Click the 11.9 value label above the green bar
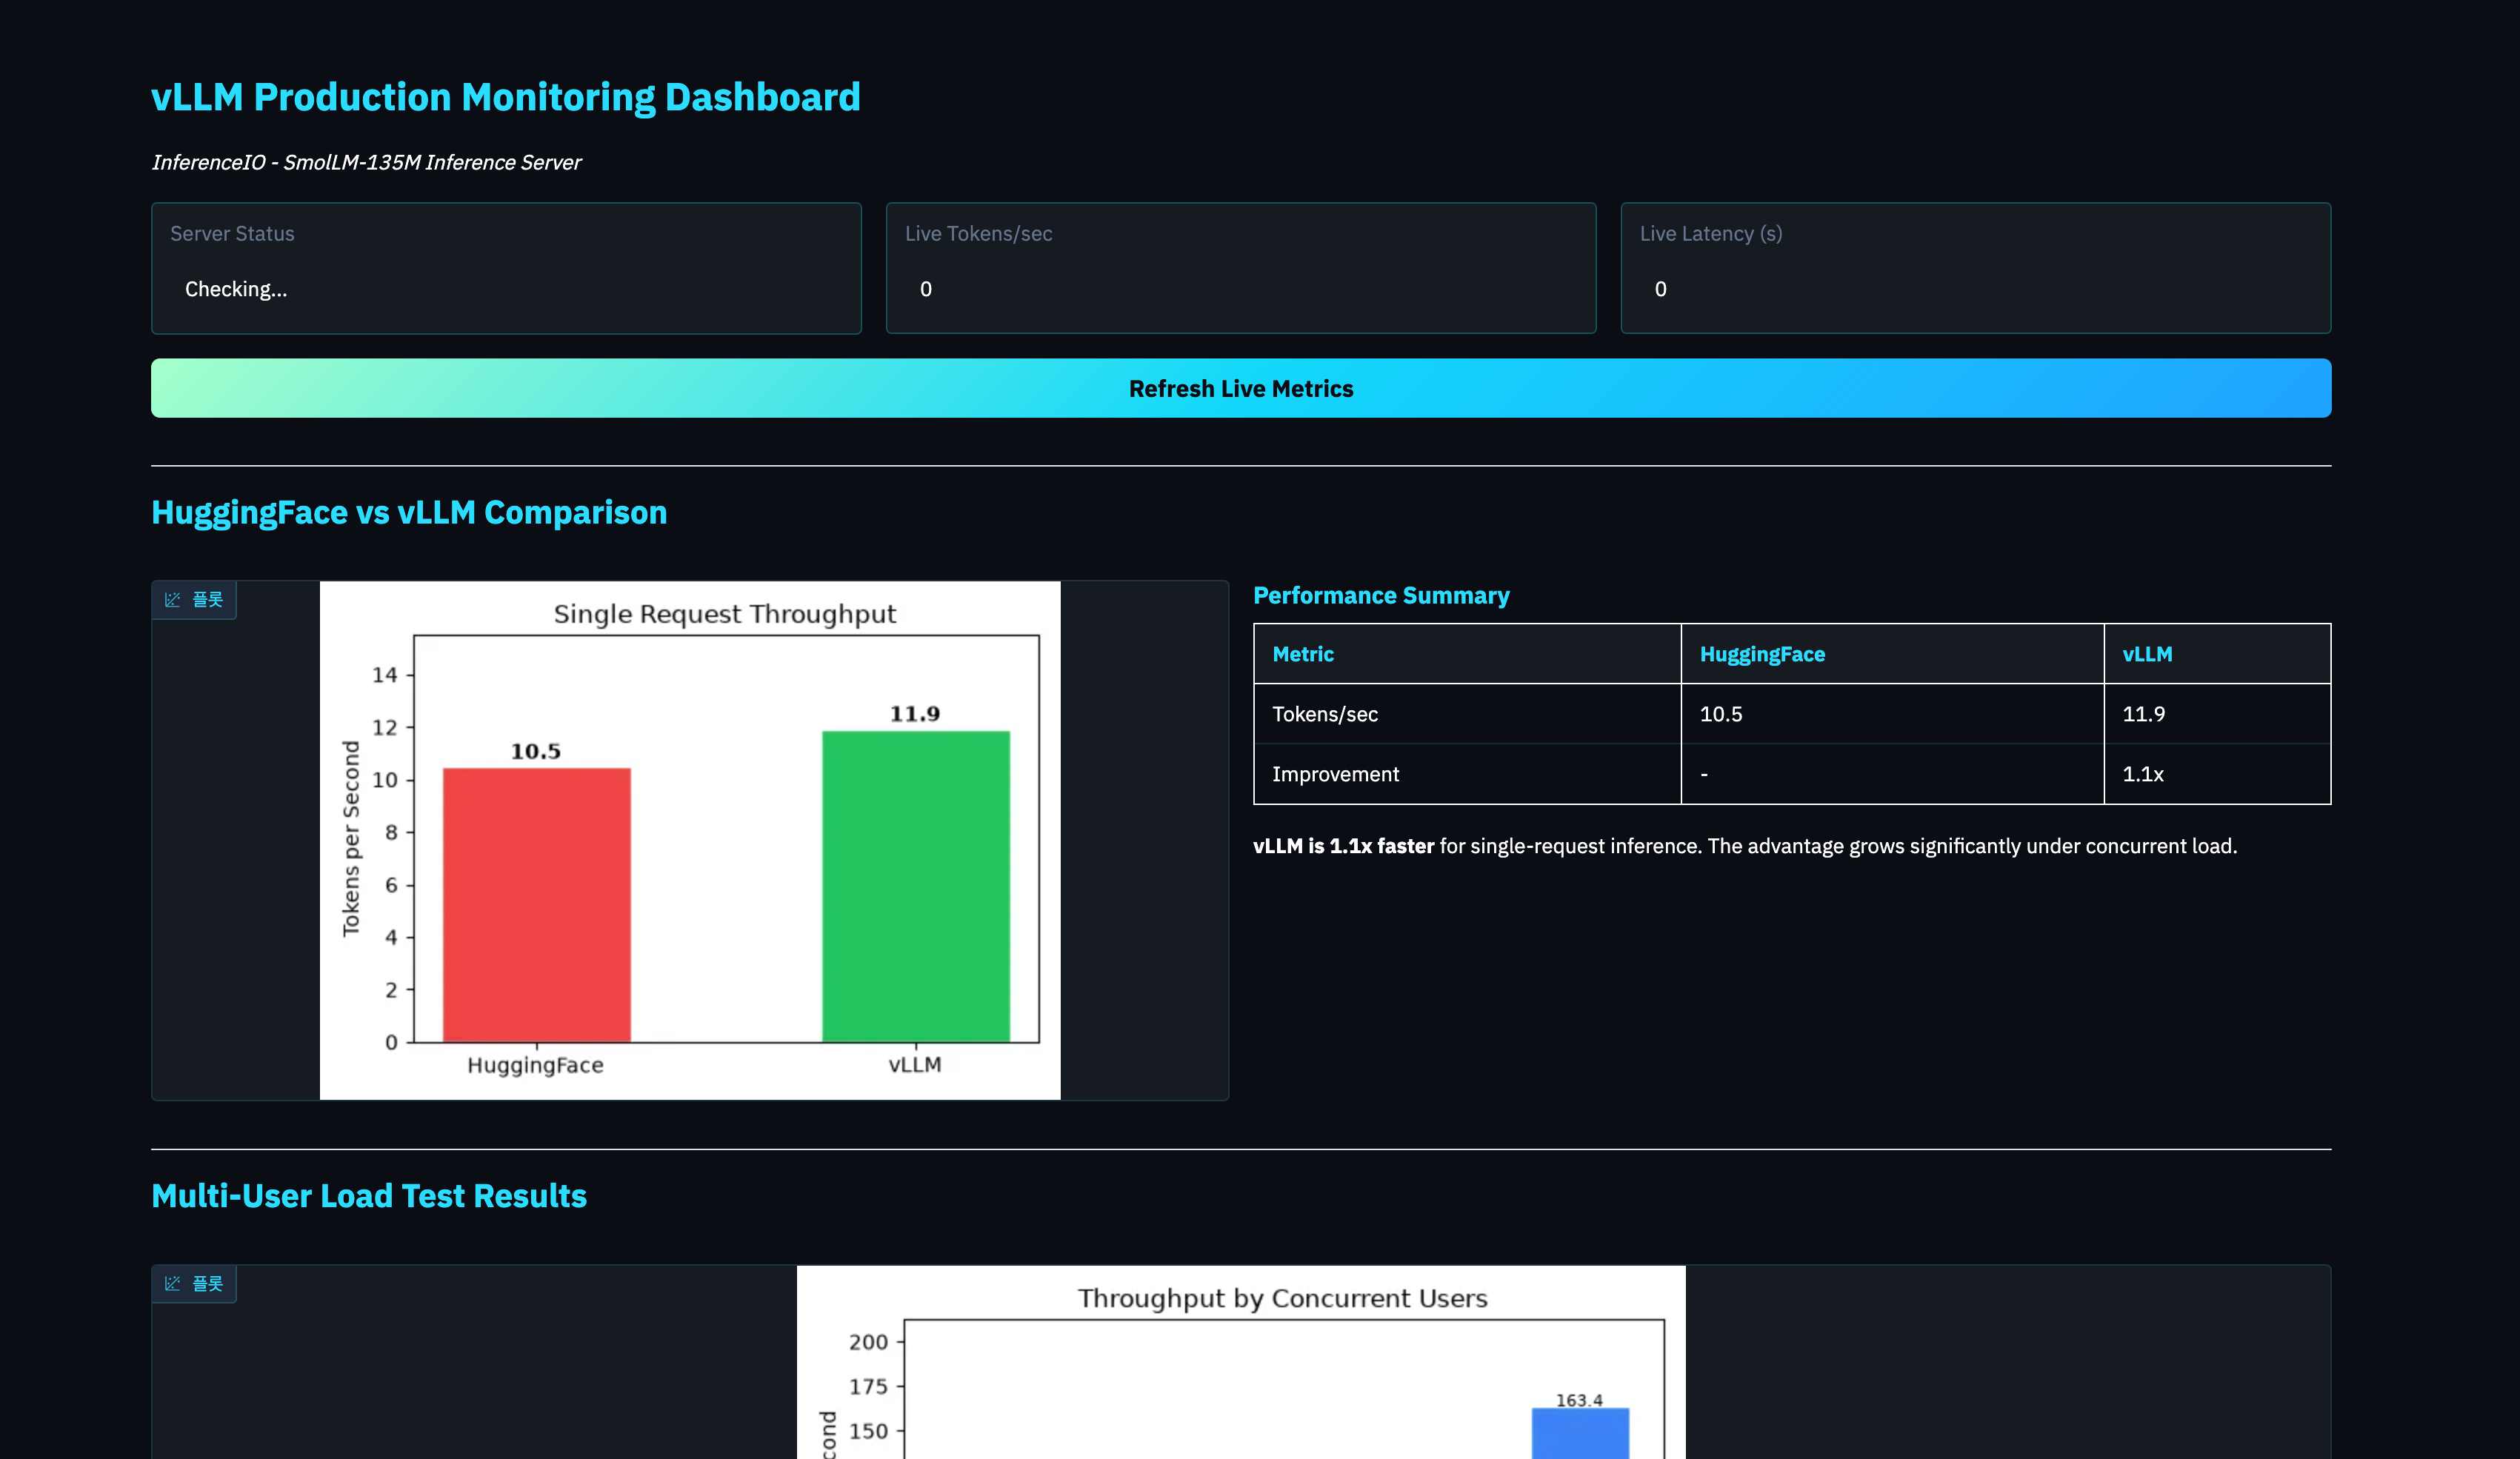2520x1459 pixels. point(915,714)
